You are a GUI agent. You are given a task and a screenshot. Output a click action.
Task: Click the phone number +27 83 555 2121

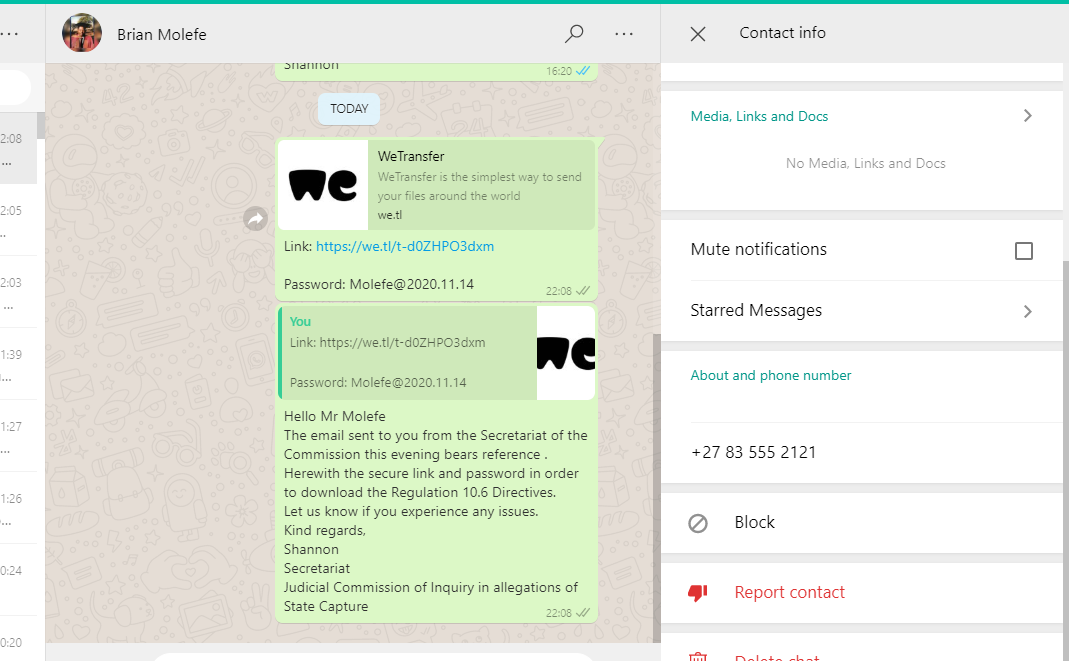pyautogui.click(x=753, y=453)
